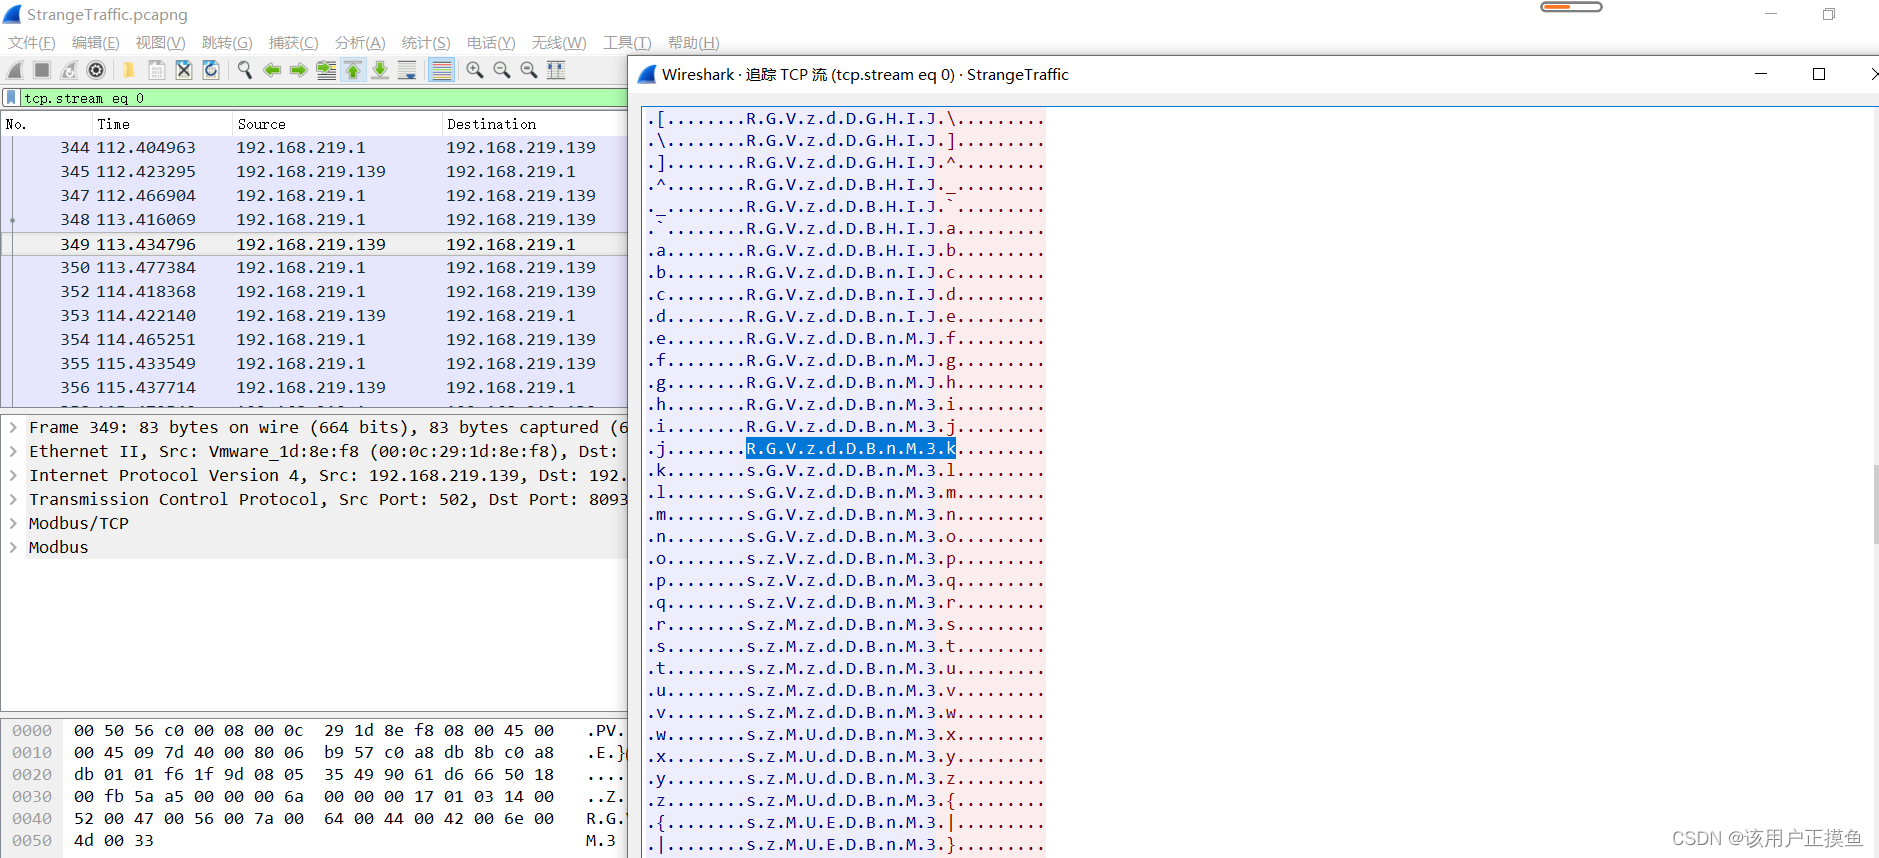1879x858 pixels.
Task: Select highlighted packet 349 row
Action: point(314,244)
